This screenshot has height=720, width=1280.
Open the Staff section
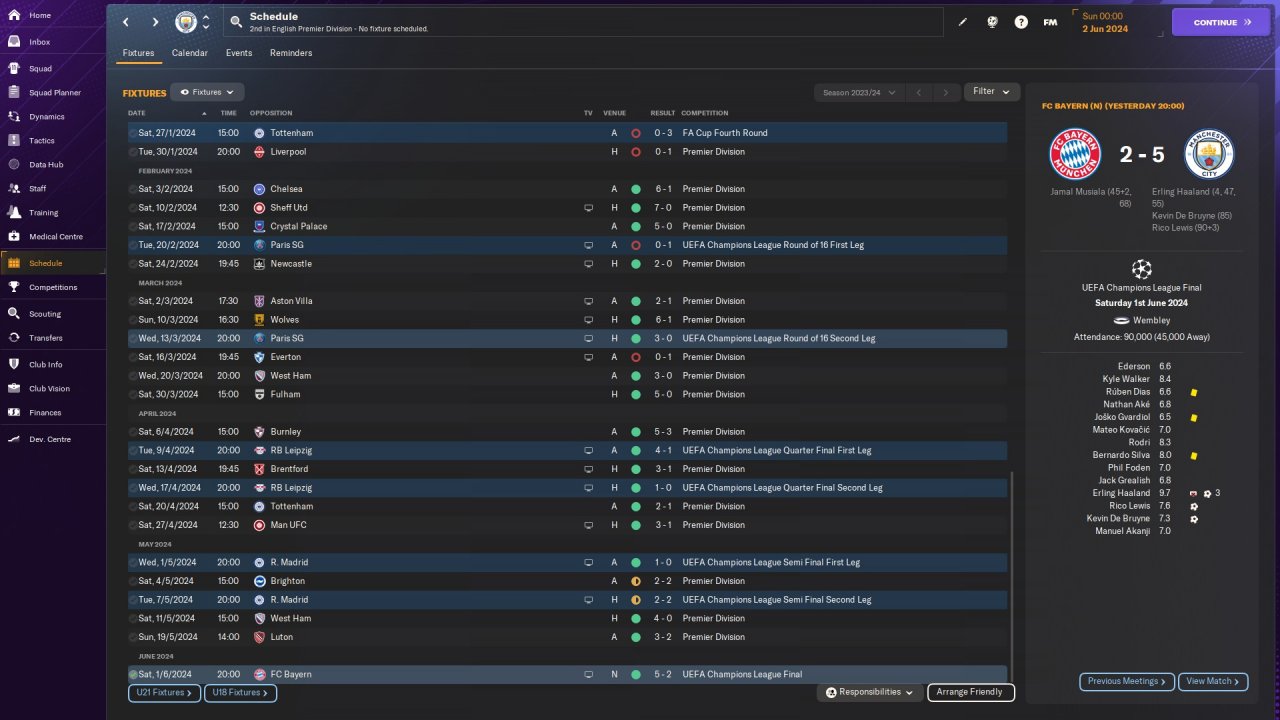pyautogui.click(x=53, y=188)
